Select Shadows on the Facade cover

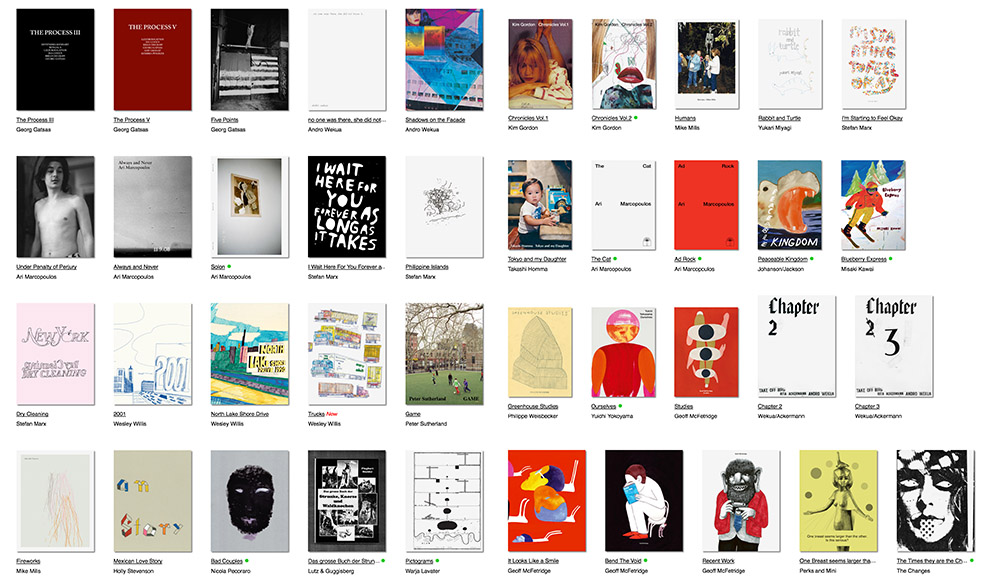pyautogui.click(x=445, y=60)
